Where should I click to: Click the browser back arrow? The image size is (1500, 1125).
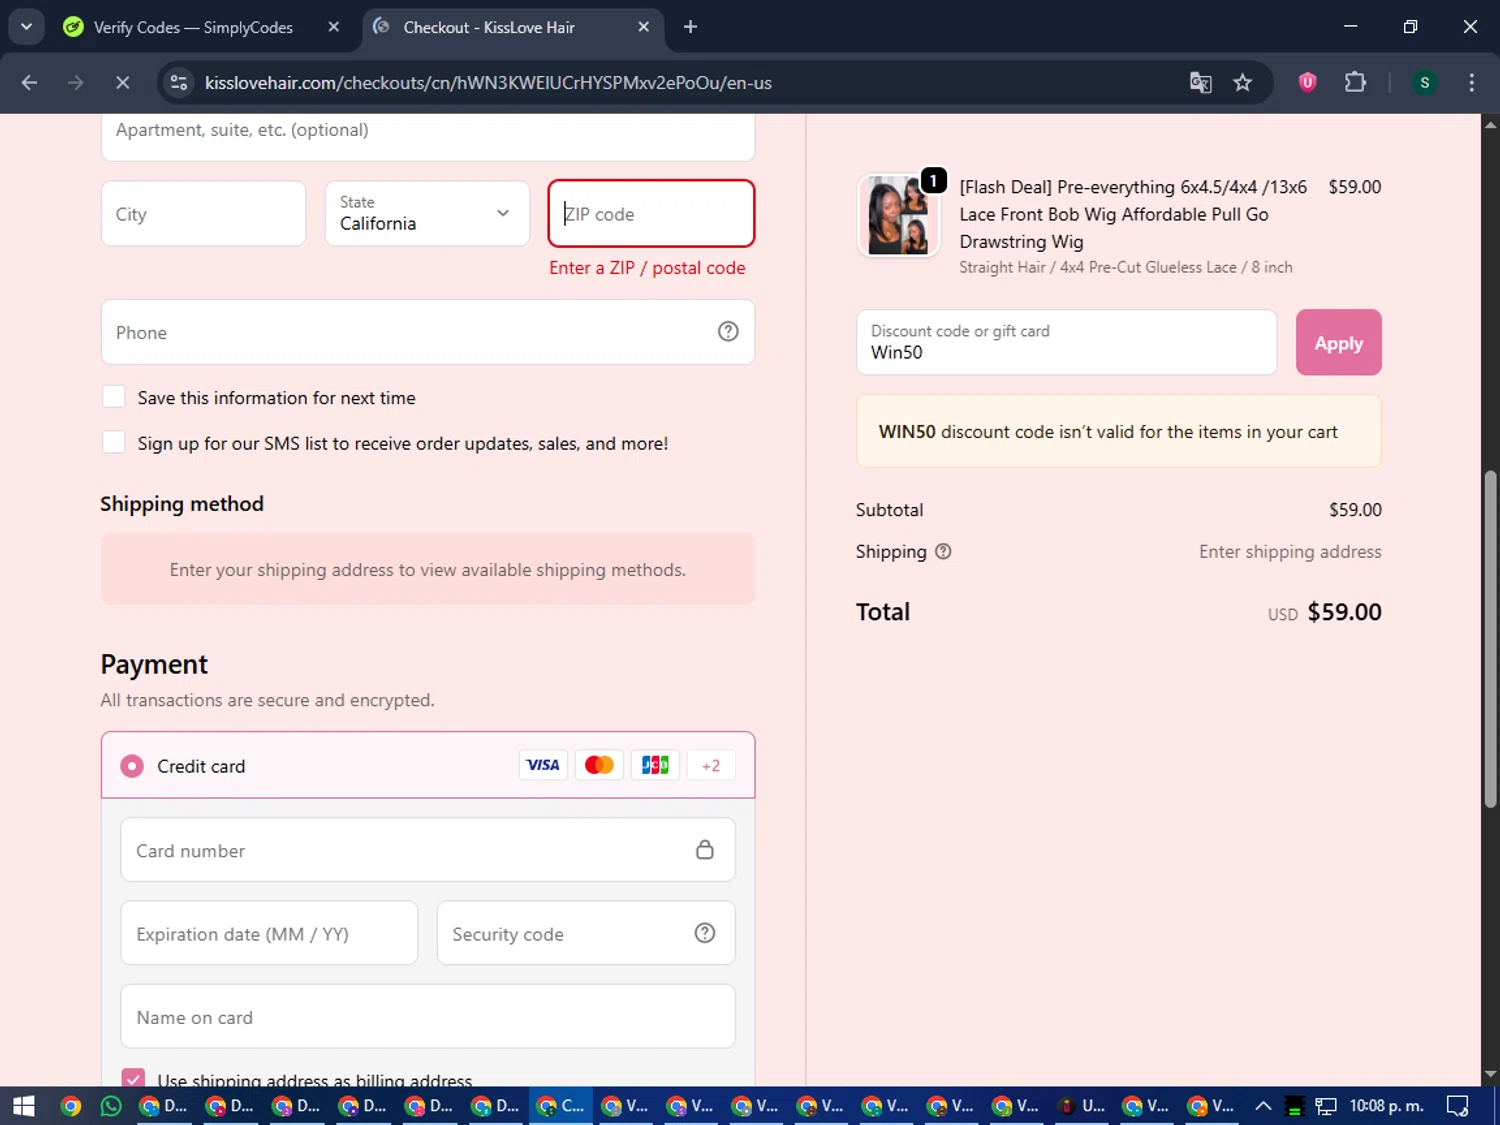pyautogui.click(x=29, y=83)
